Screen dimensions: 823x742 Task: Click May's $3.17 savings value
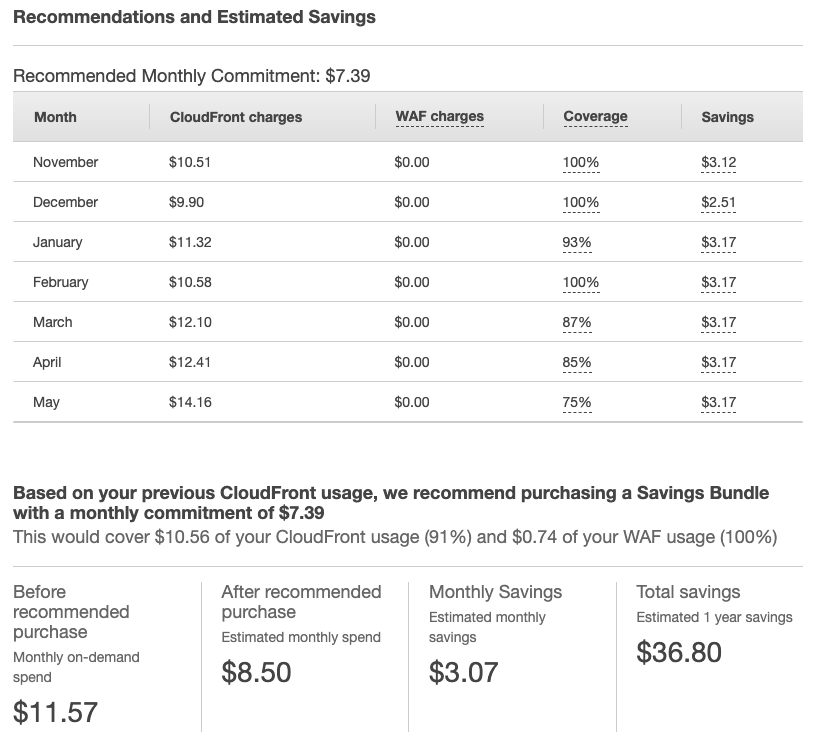(719, 402)
